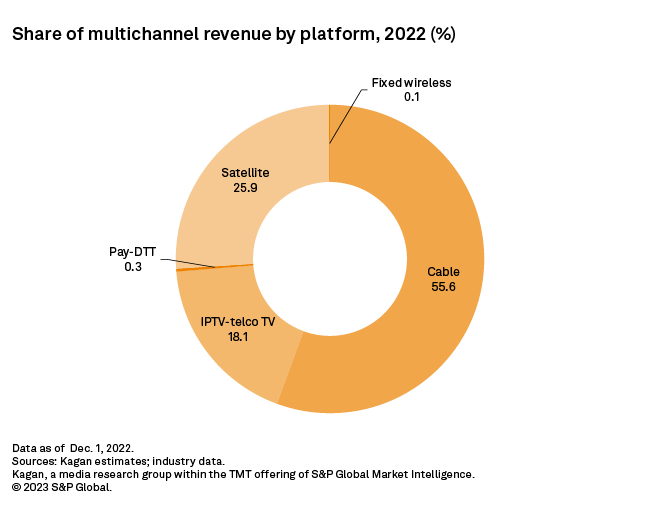
Task: Select the IPTV-telco TV label
Action: 240,322
